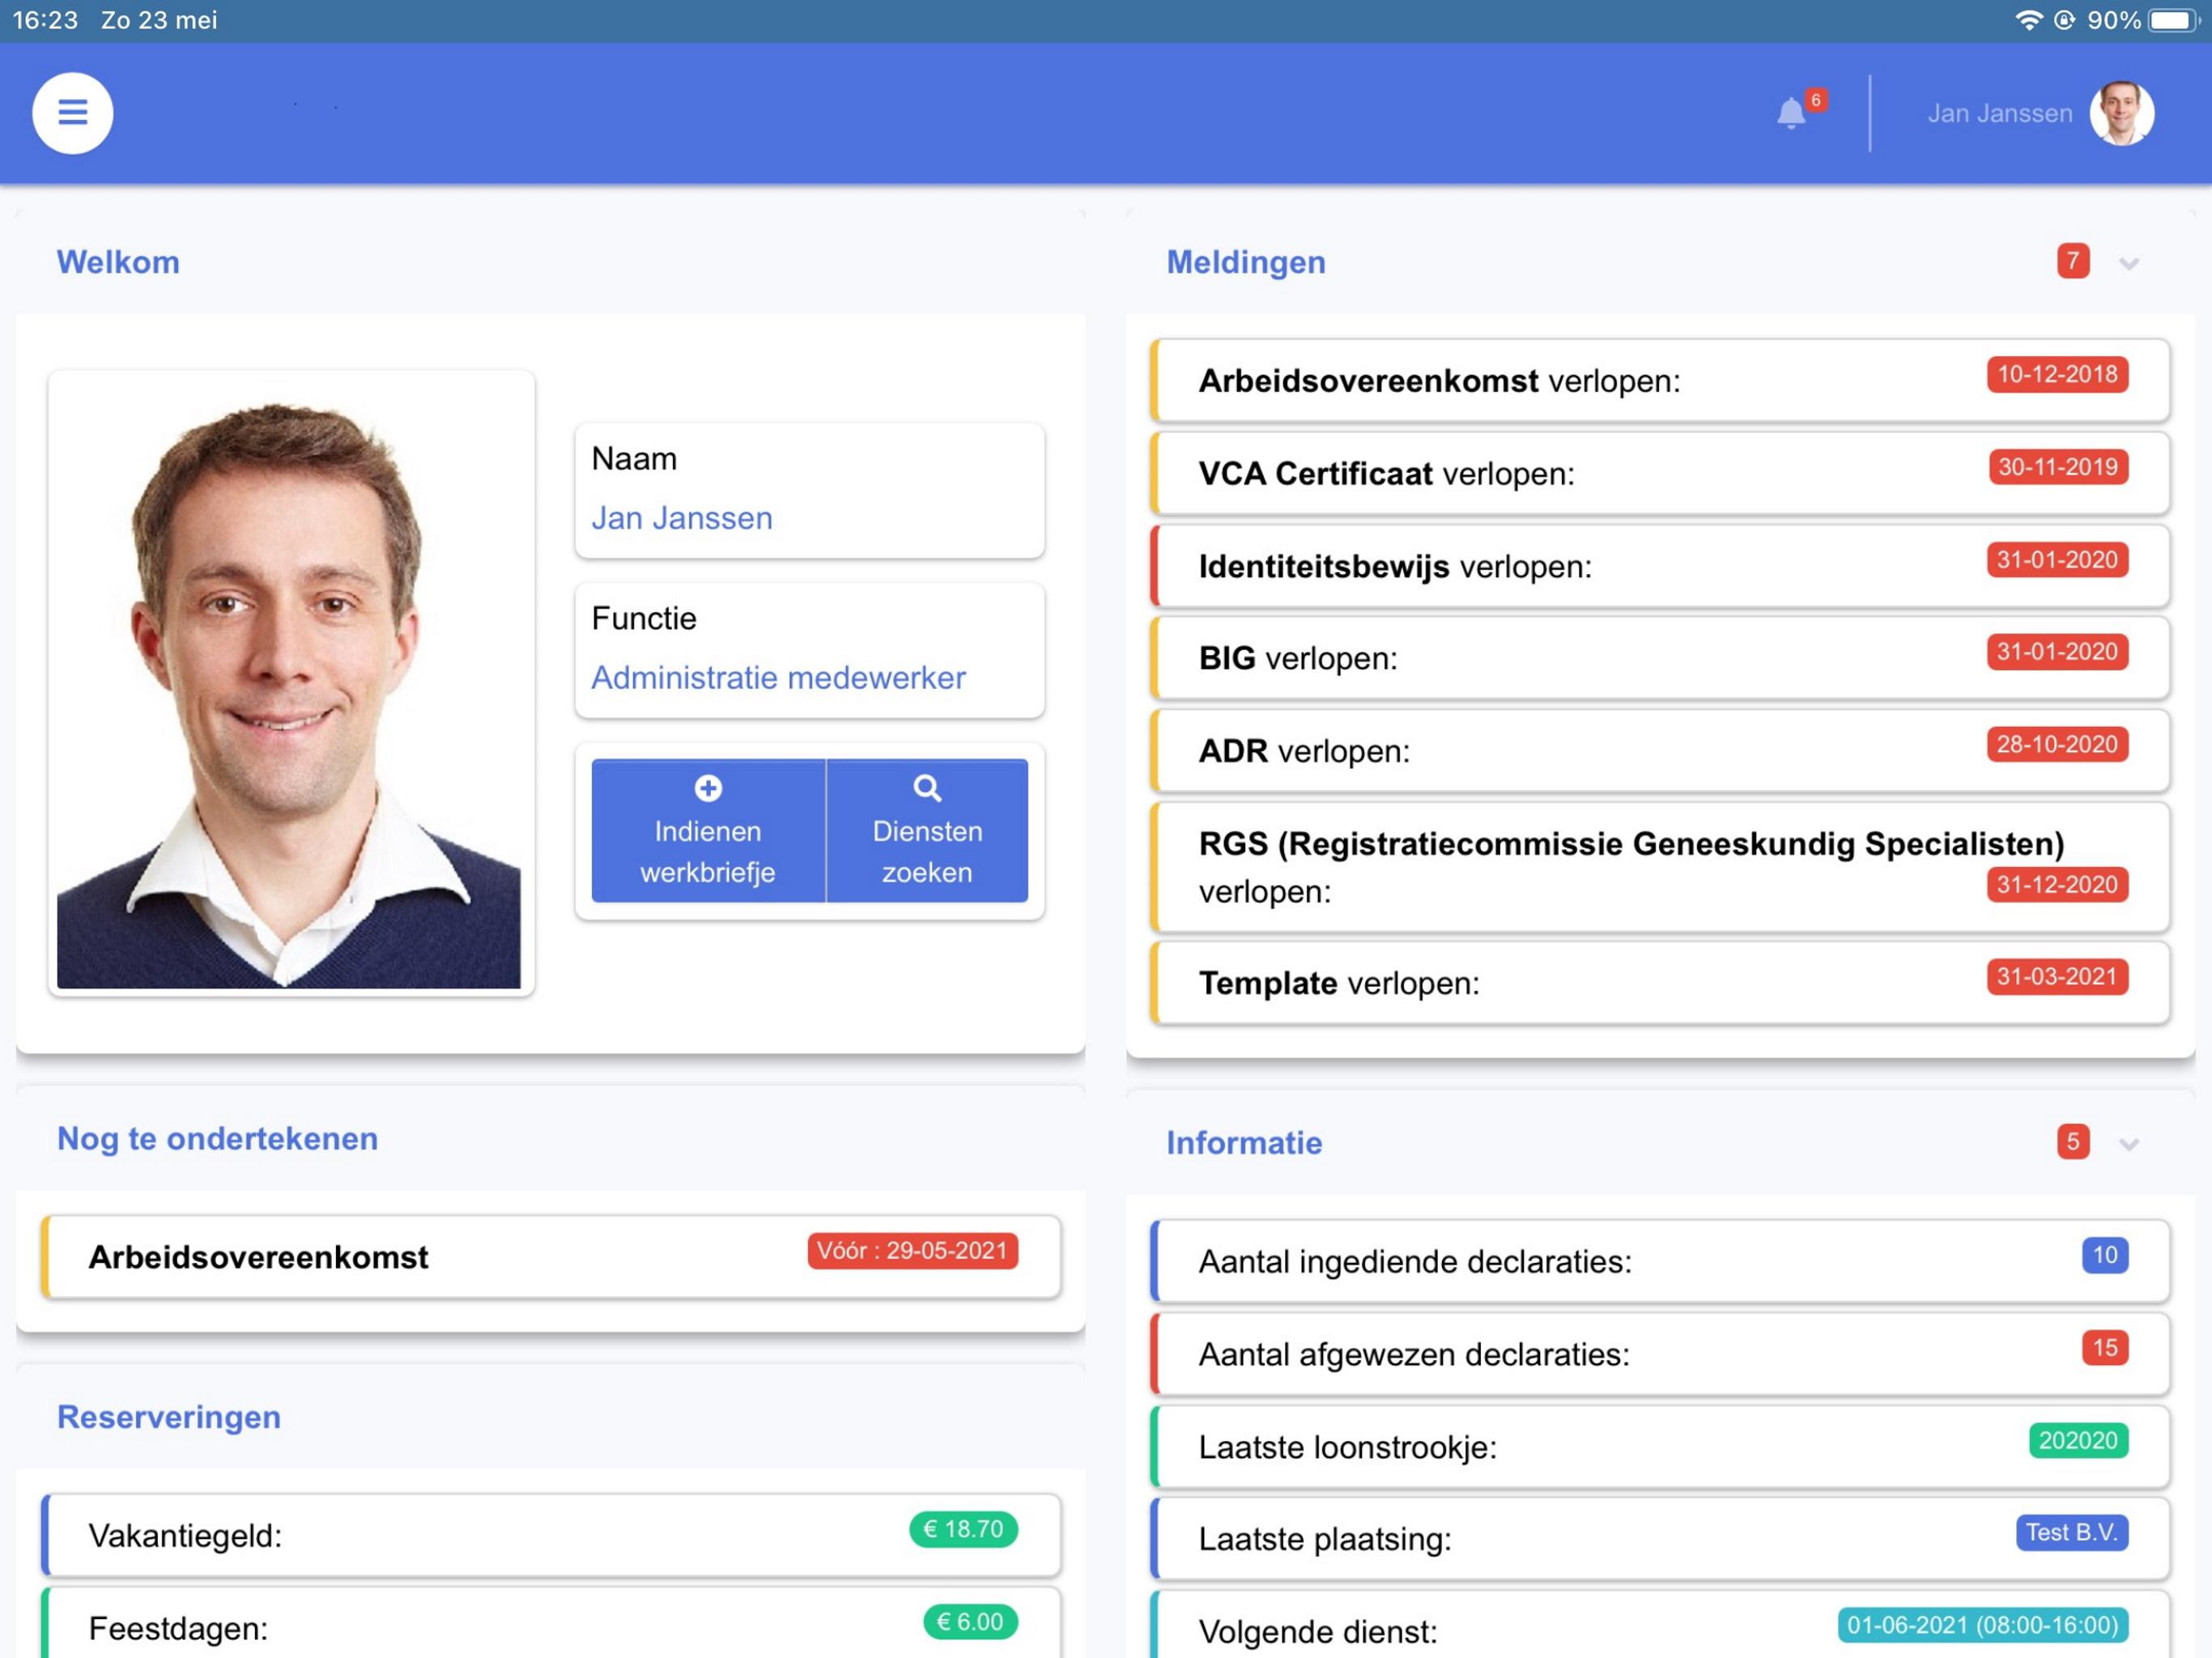Click the 202020 payslip badge
Image resolution: width=2212 pixels, height=1658 pixels.
(x=2078, y=1441)
